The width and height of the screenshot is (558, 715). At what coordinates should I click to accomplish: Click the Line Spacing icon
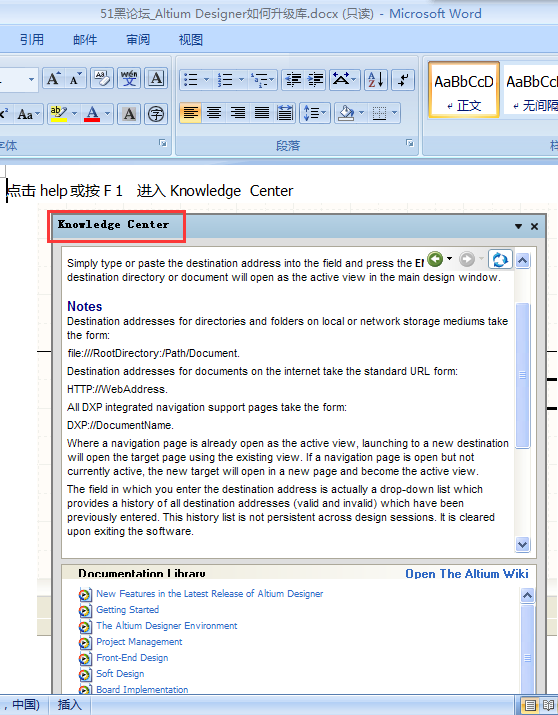314,113
